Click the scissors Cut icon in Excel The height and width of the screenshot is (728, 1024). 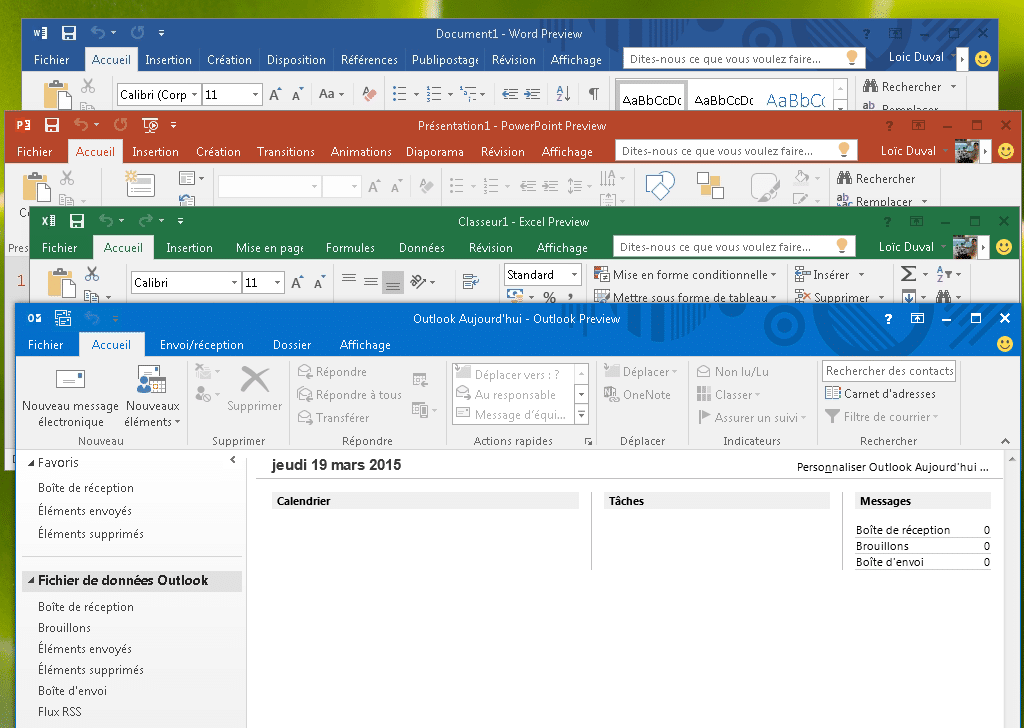click(x=92, y=274)
